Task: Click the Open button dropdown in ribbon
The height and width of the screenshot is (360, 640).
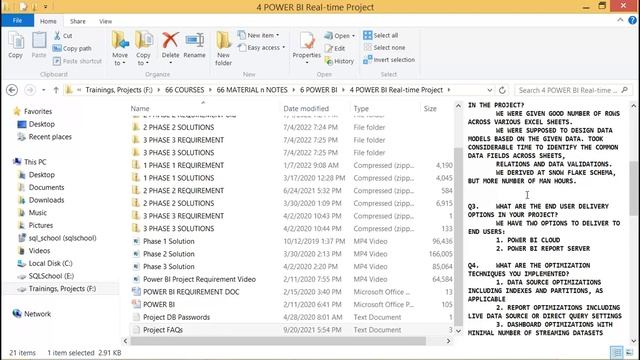Action: tap(340, 36)
